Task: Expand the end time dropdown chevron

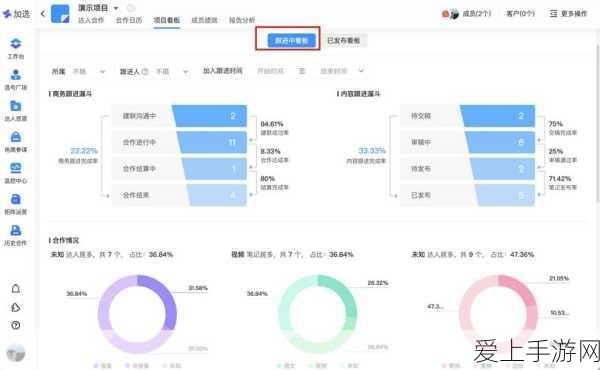Action: 361,70
